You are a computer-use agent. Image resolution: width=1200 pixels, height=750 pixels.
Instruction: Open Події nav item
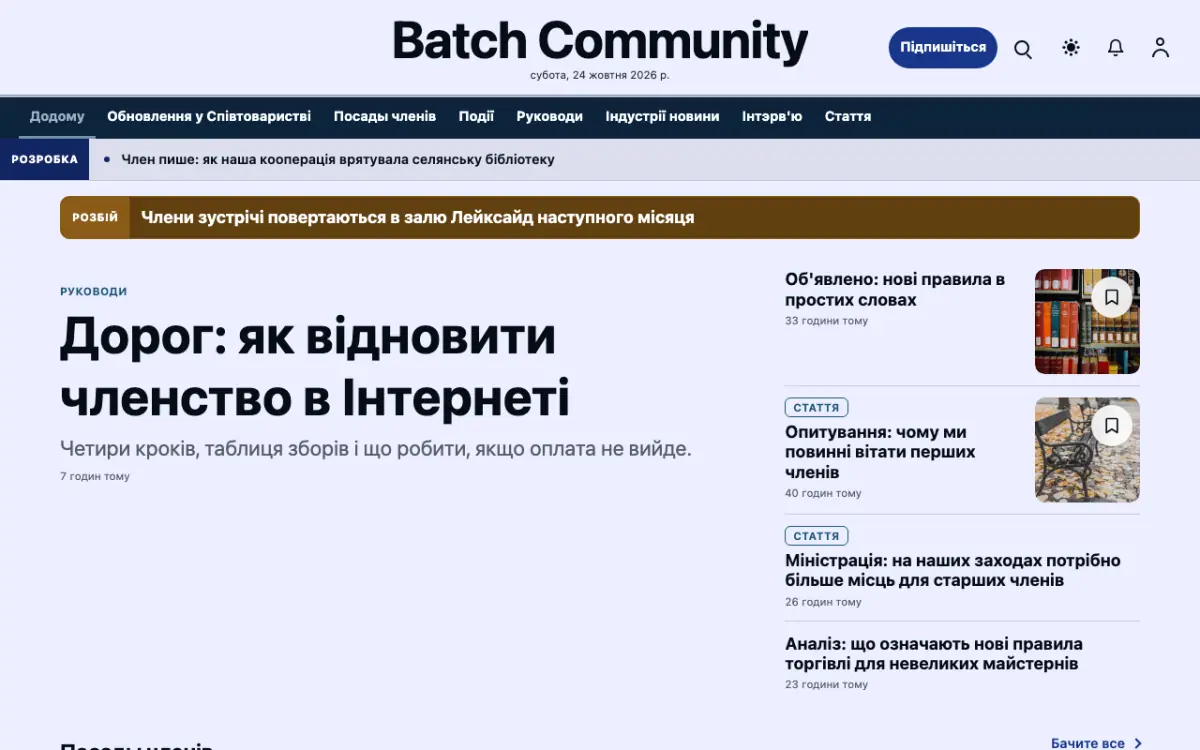coord(476,116)
